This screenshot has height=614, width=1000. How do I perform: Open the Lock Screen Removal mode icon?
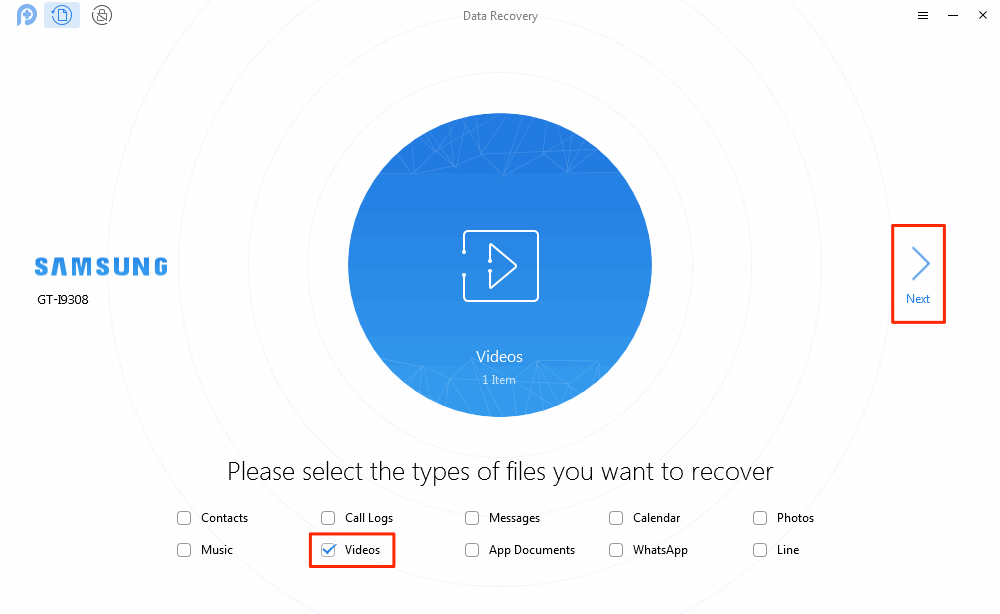[102, 15]
